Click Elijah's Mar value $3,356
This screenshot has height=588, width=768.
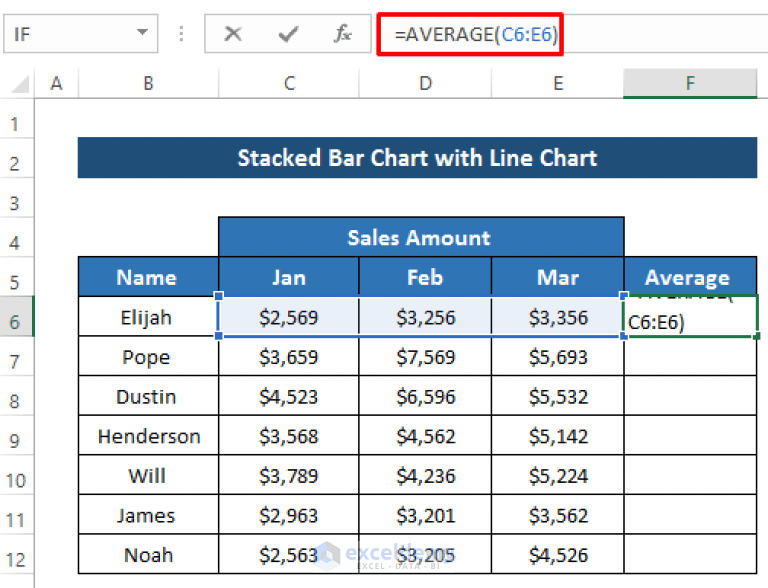557,317
